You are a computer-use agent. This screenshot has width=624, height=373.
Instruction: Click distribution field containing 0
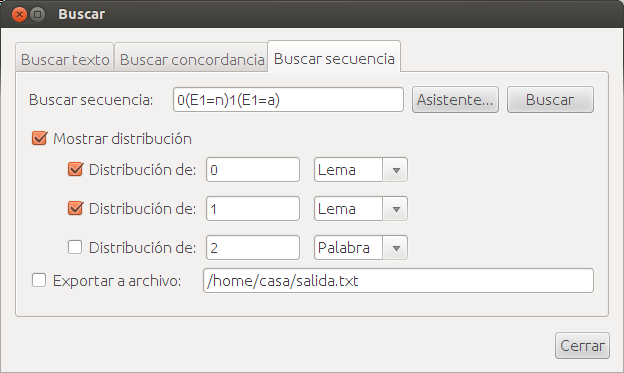pos(253,170)
